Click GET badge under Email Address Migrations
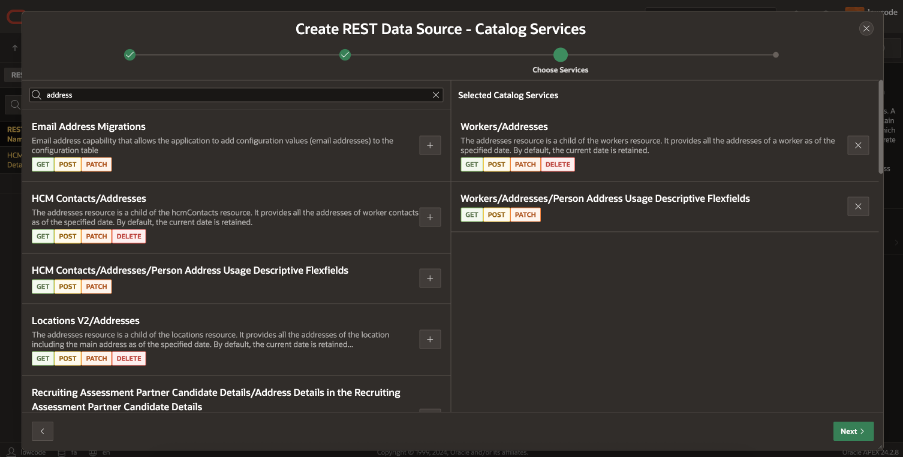This screenshot has width=904, height=458. pos(43,165)
